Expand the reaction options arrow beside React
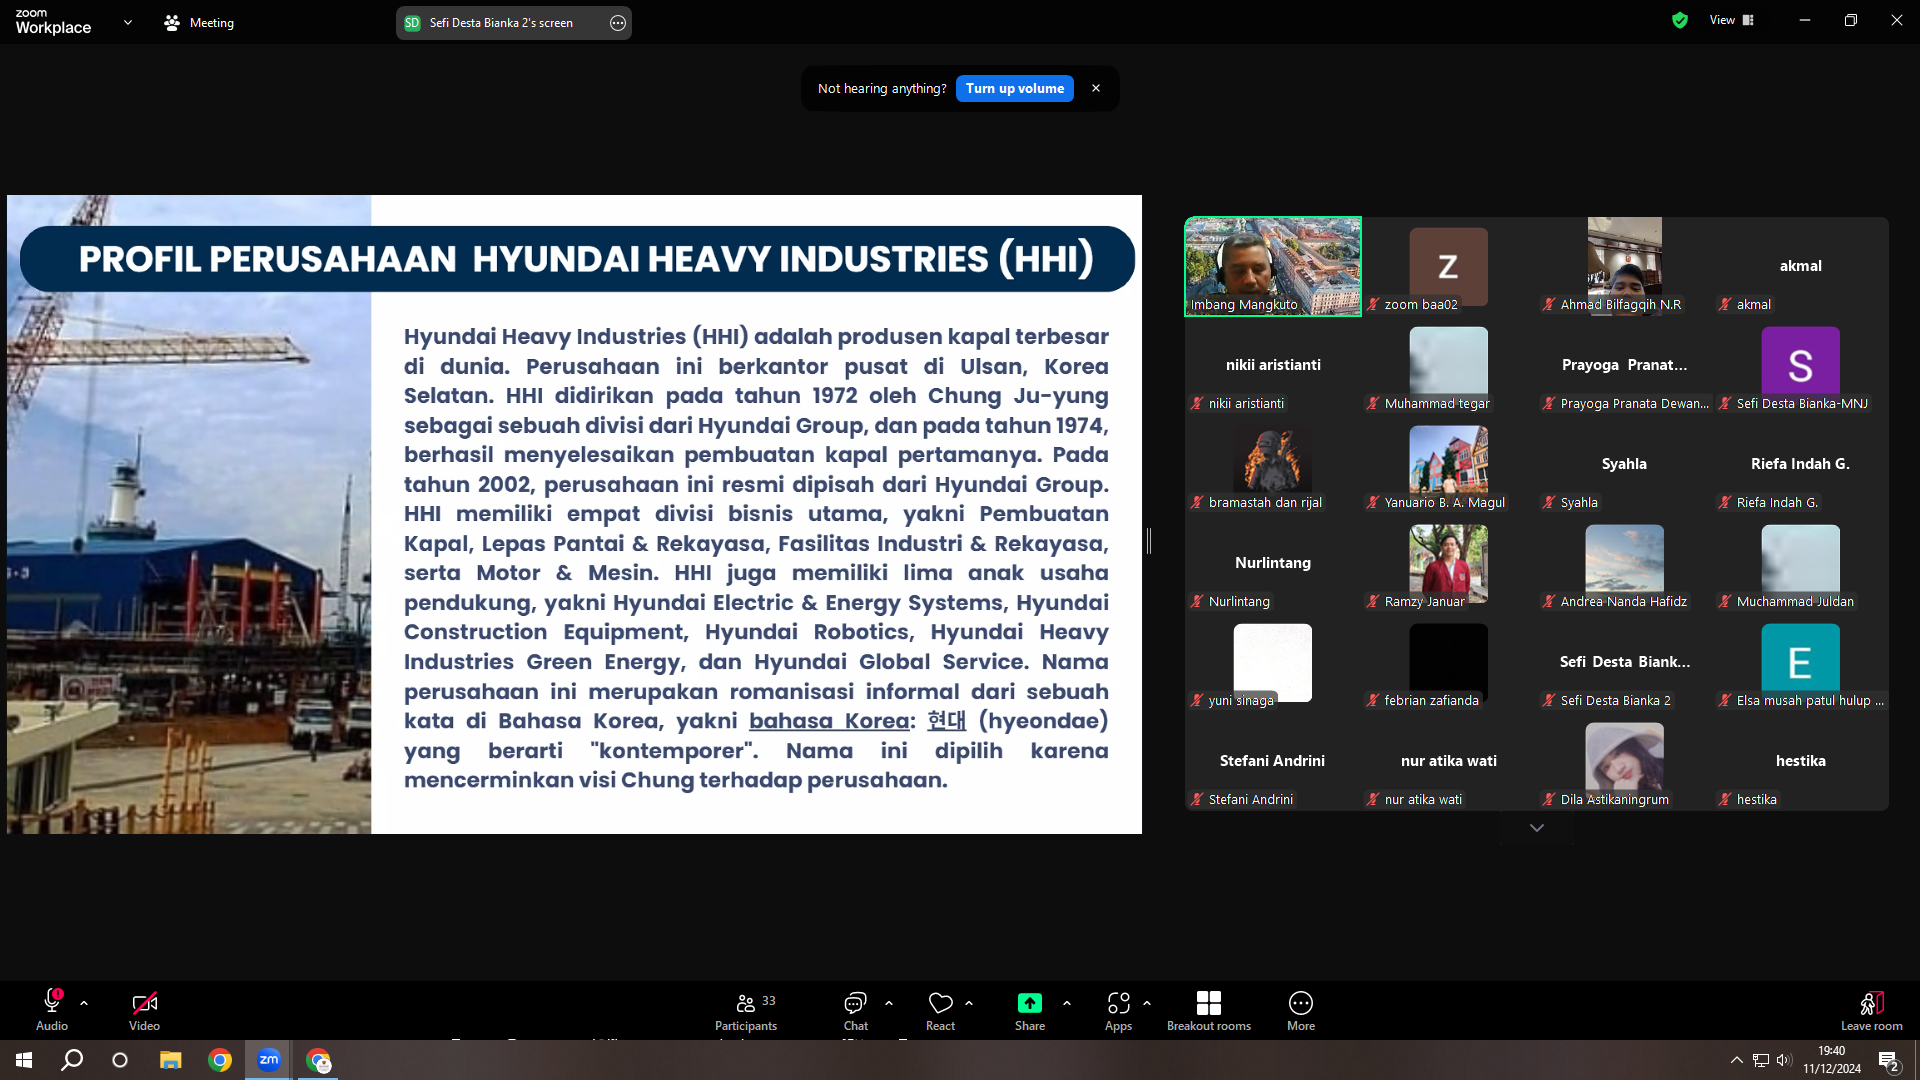Screen dimensions: 1920x1080 pos(969,1002)
